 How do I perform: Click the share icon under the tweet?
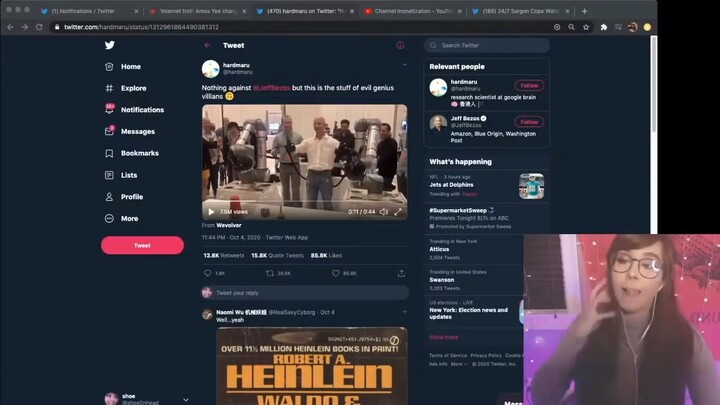coord(401,273)
